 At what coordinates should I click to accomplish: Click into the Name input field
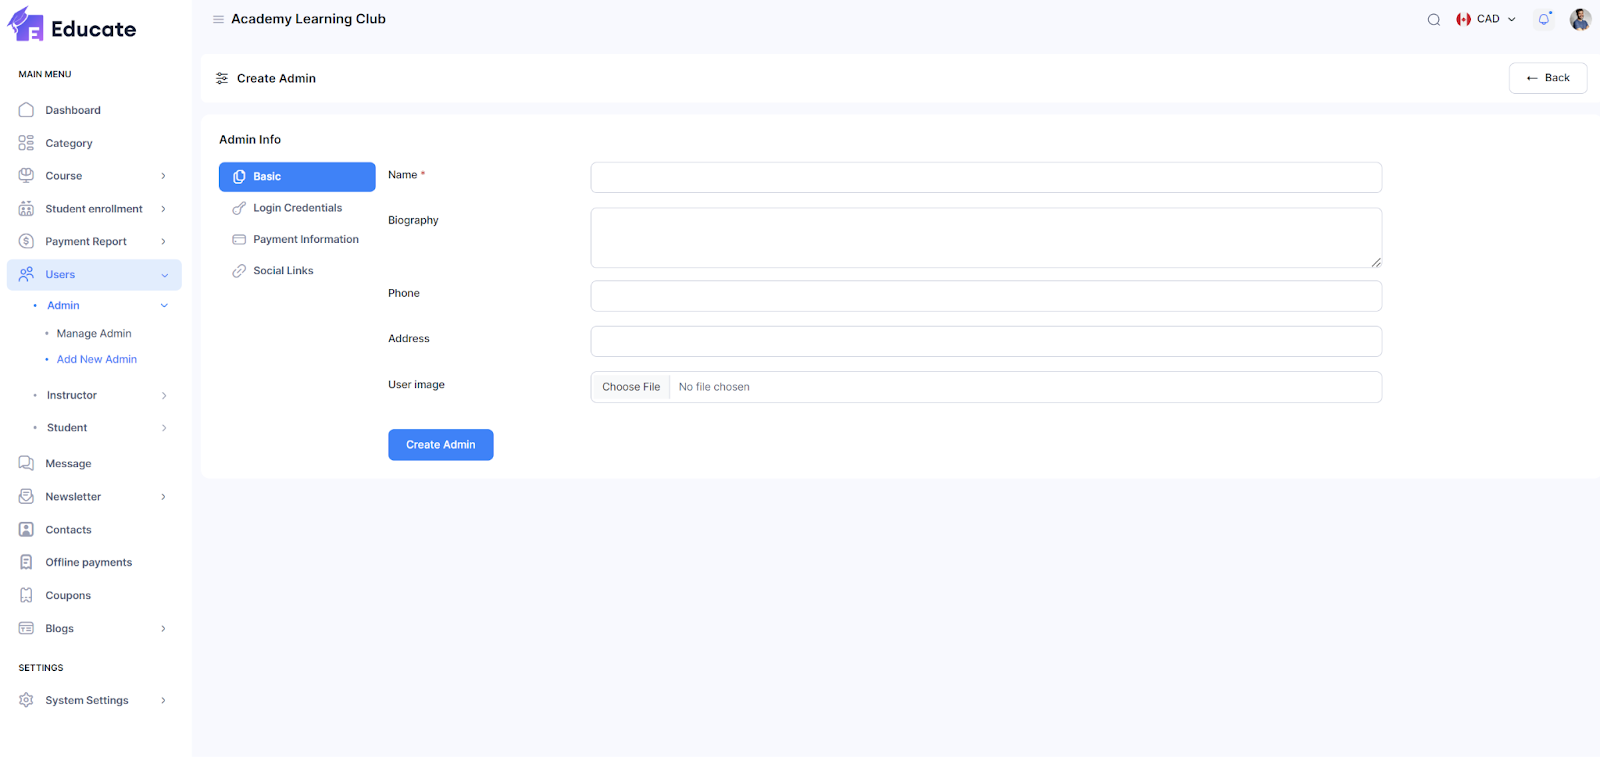986,178
